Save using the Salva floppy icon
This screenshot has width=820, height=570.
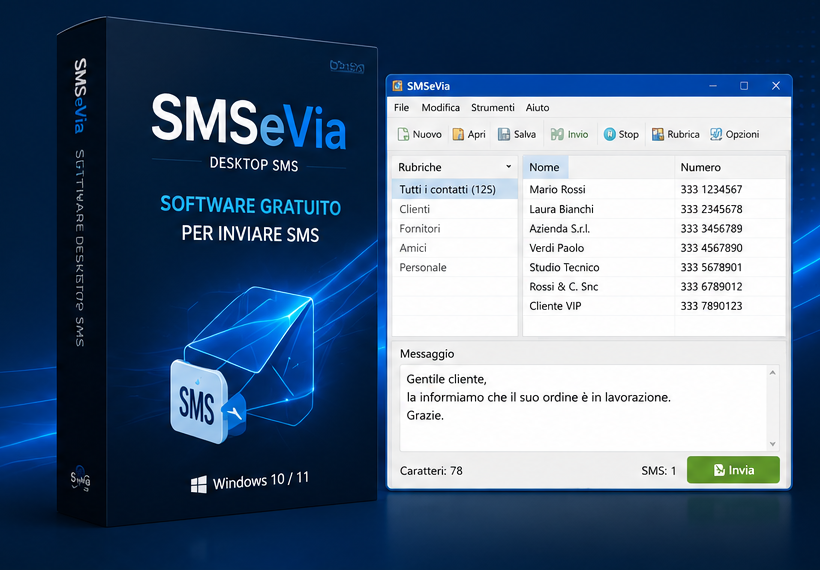tap(504, 134)
